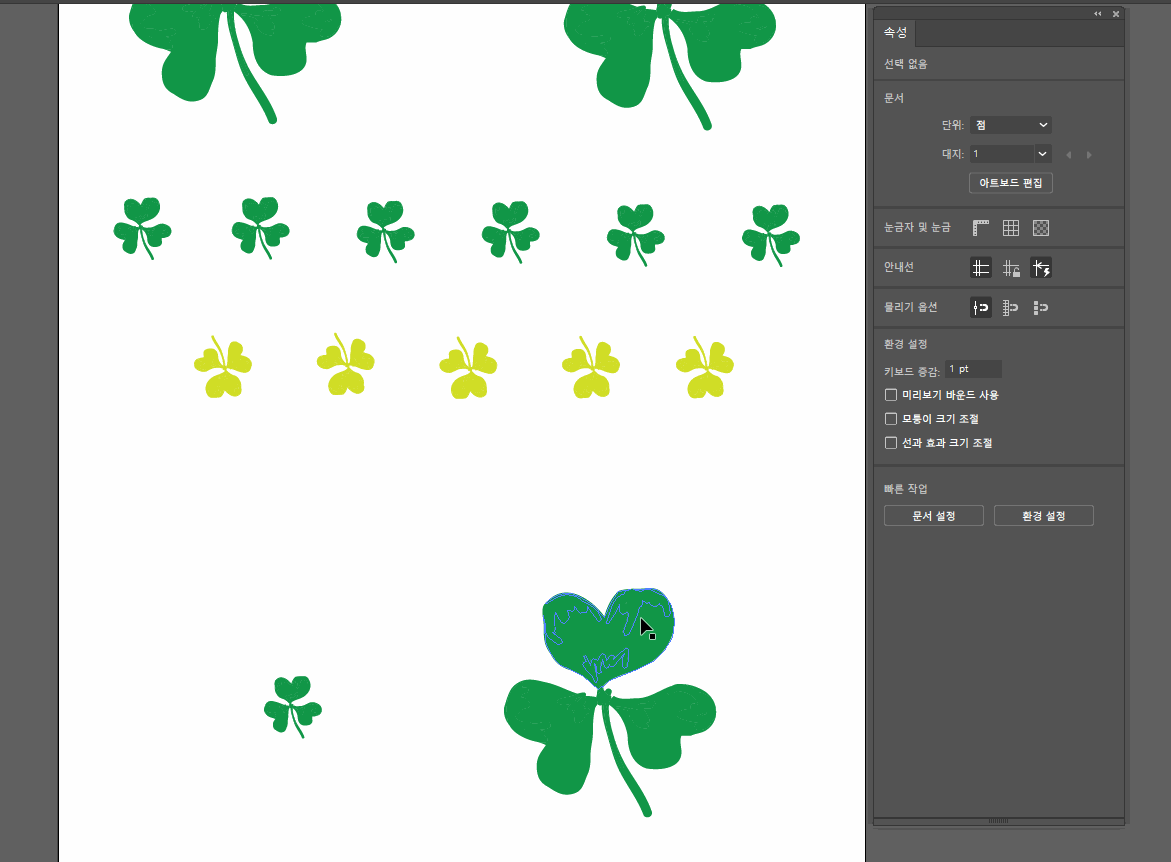Select the 속성 panel tab

(895, 33)
